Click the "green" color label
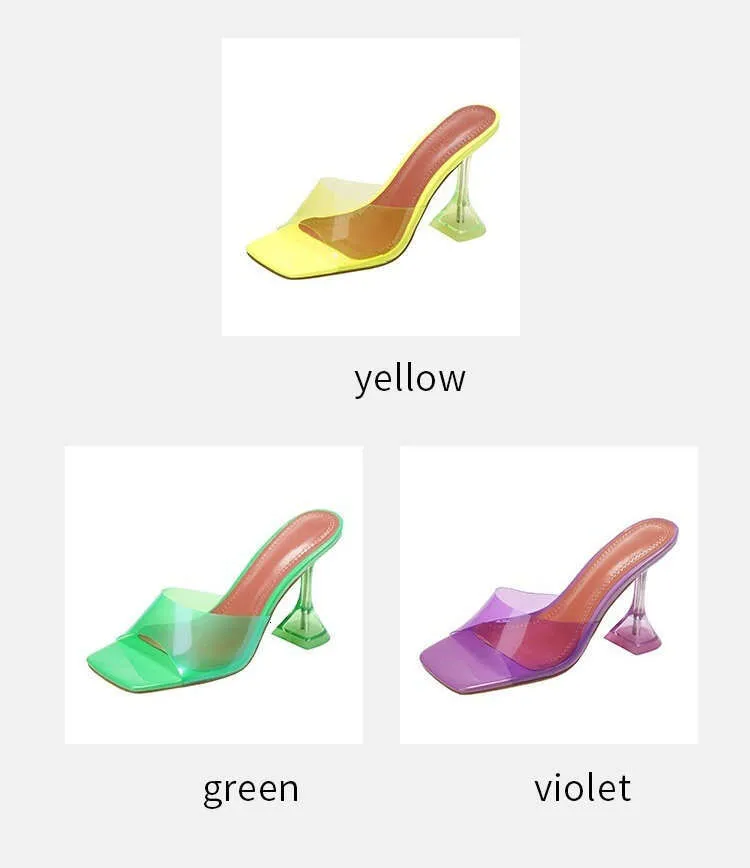The image size is (750, 868). click(251, 790)
